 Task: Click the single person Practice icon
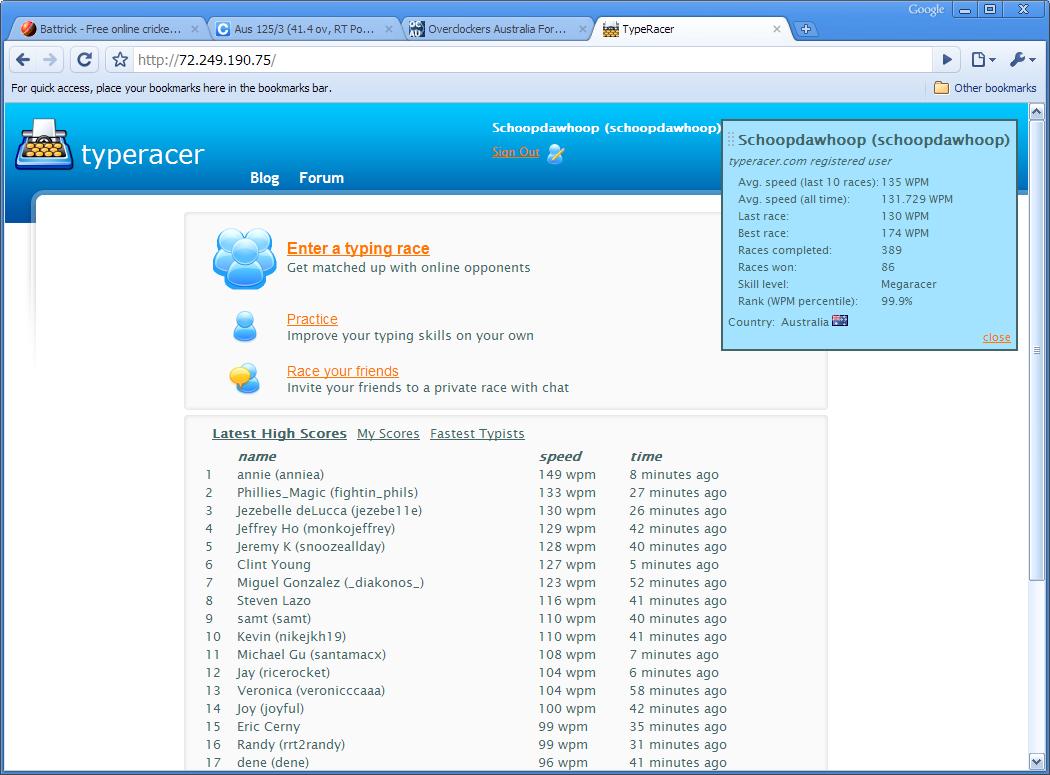[244, 326]
